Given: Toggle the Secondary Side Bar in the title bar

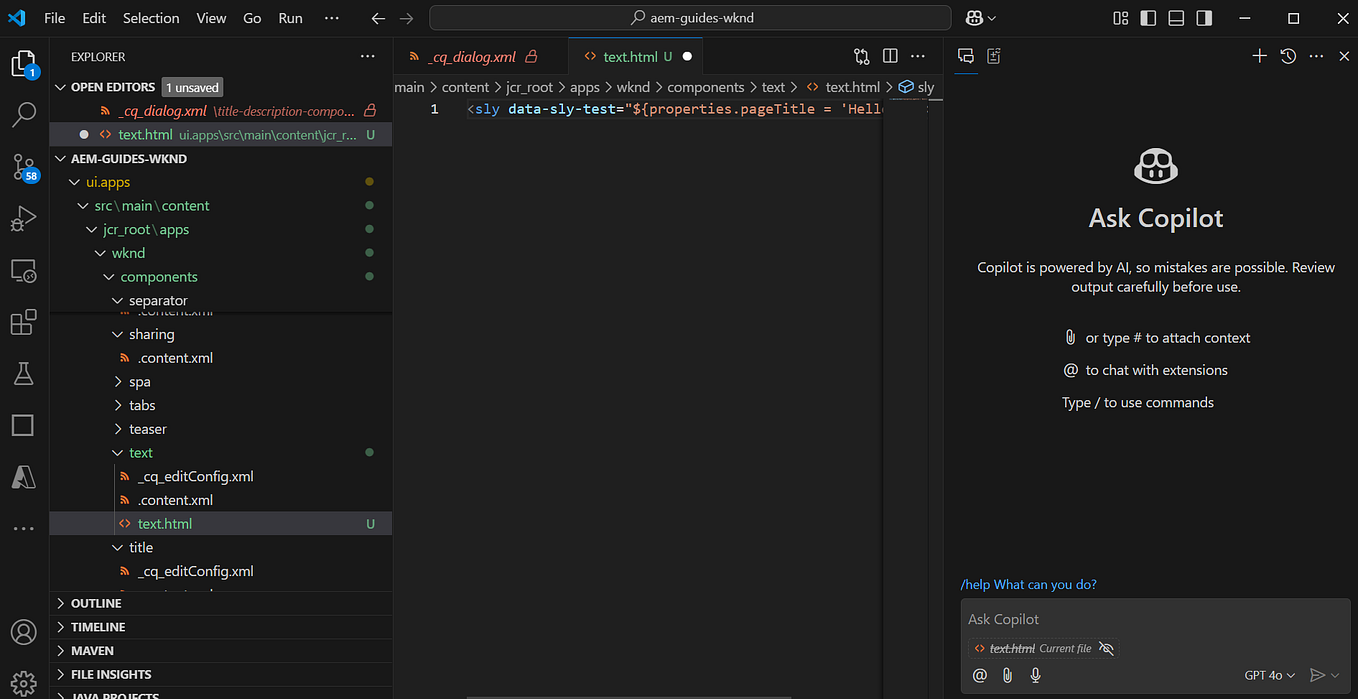Looking at the screenshot, I should 1204,17.
